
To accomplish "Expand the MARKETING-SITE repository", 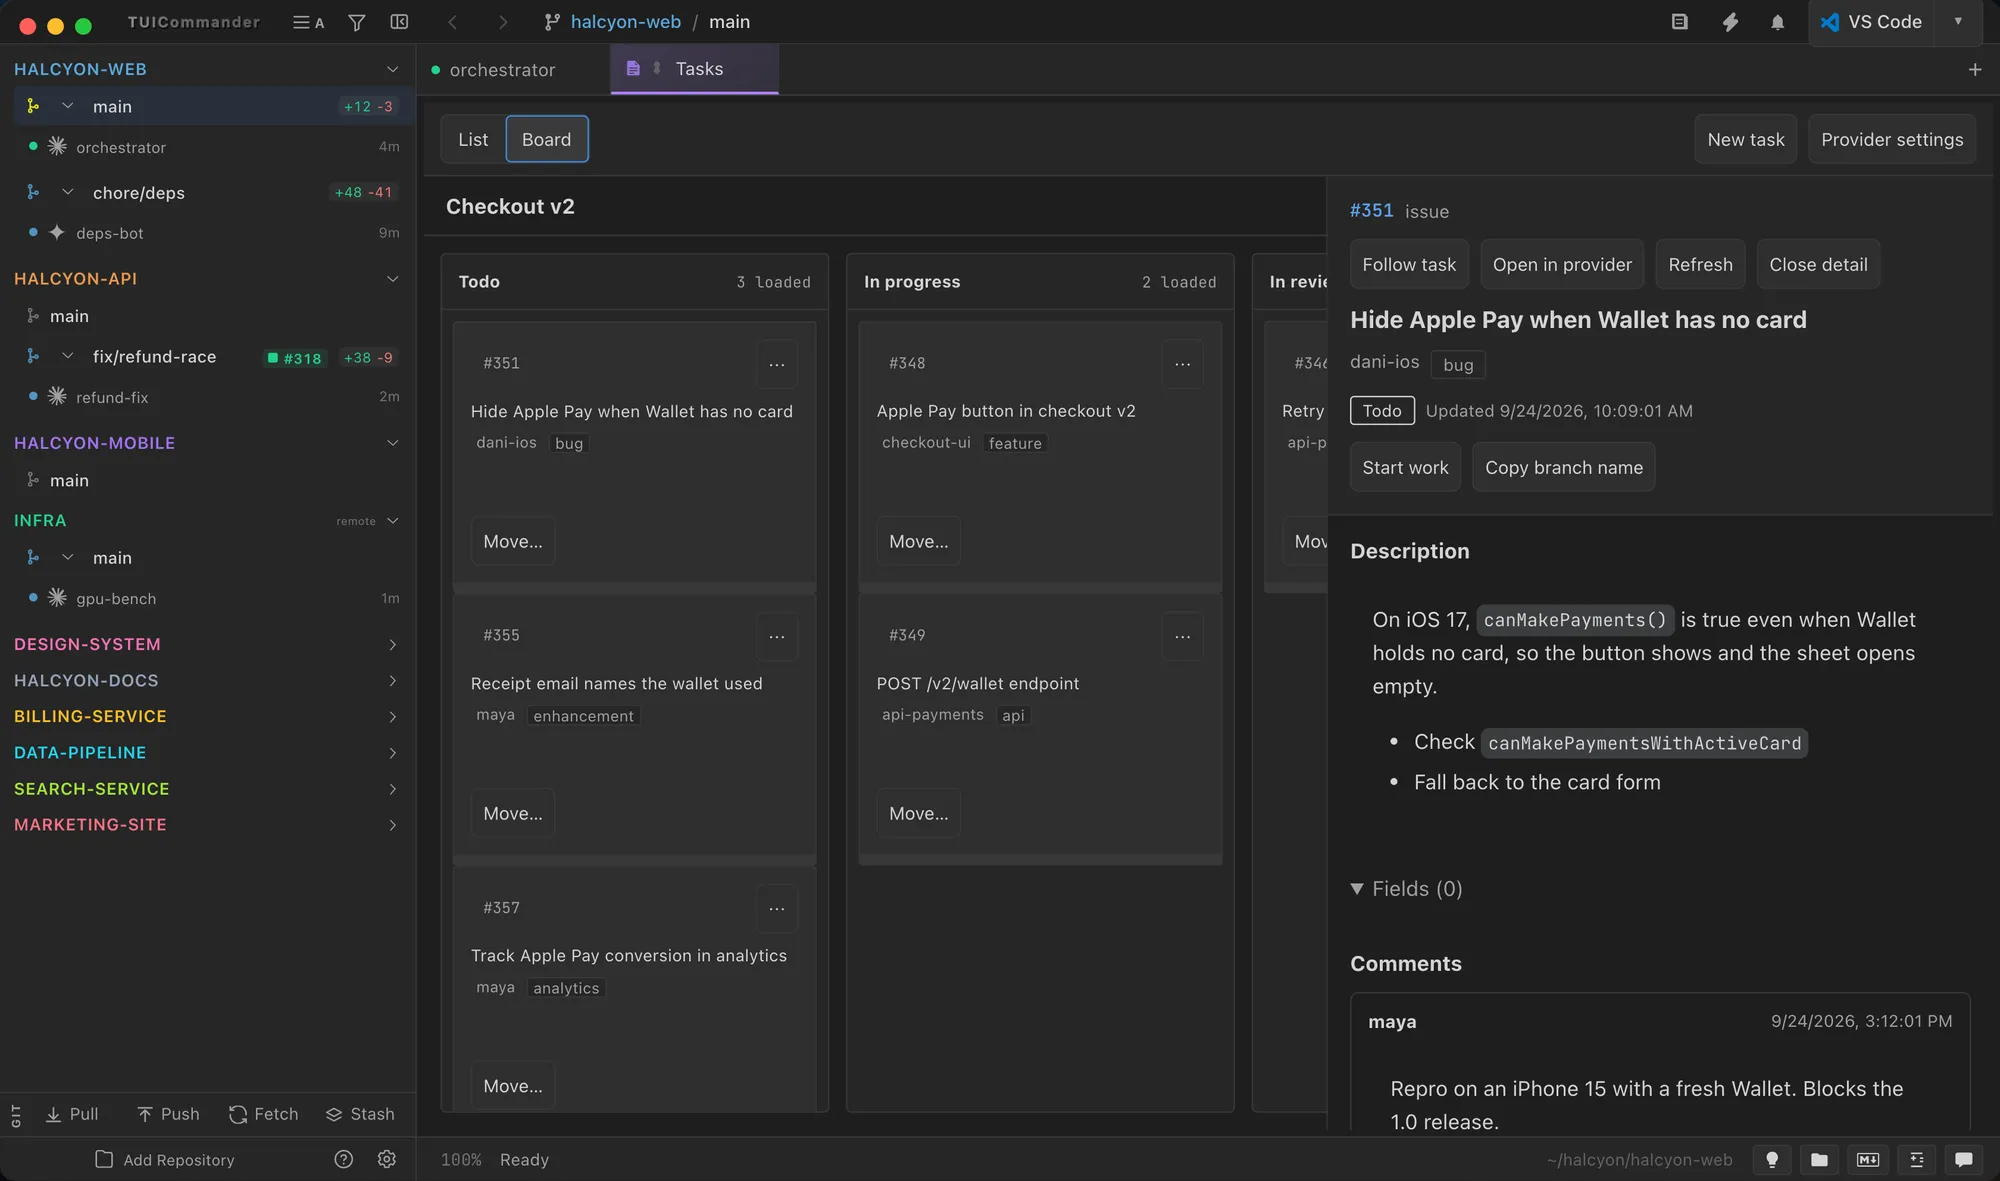I will tap(392, 825).
